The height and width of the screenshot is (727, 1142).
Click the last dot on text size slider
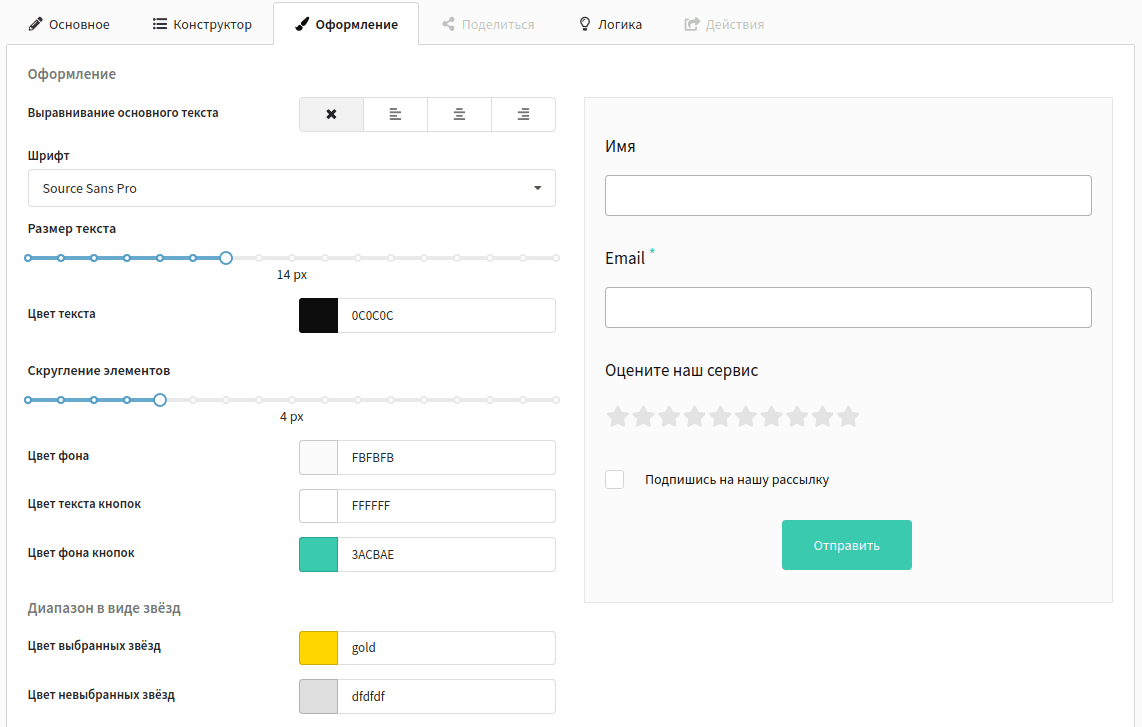click(556, 258)
